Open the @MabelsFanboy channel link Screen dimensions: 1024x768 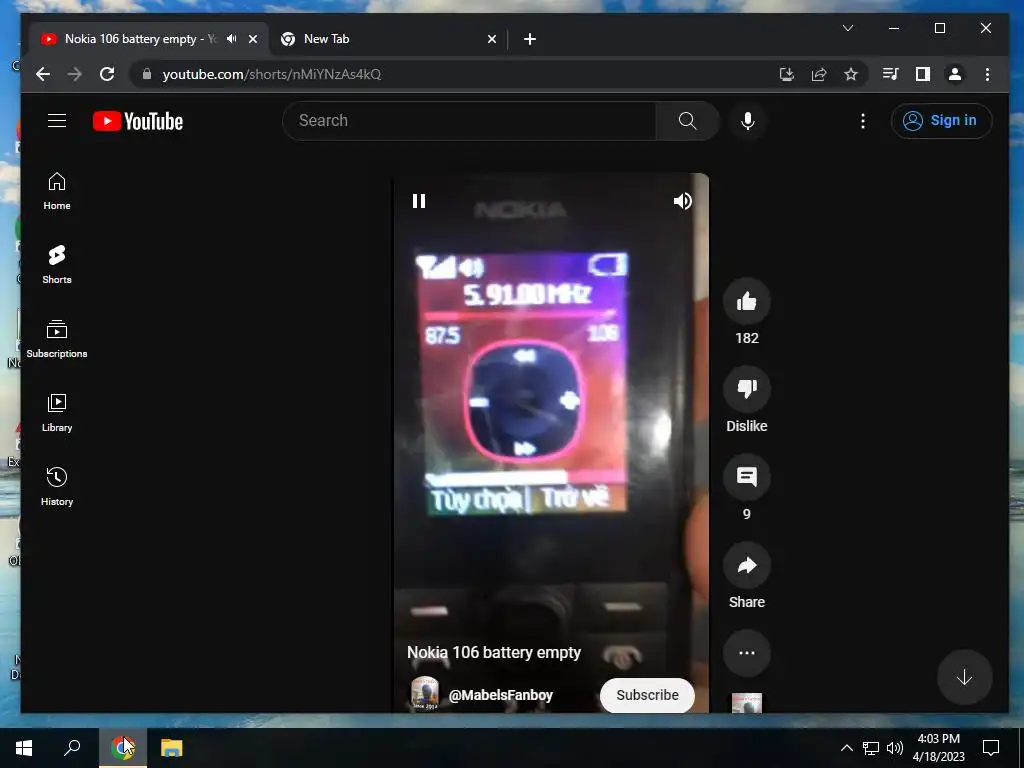pyautogui.click(x=501, y=696)
